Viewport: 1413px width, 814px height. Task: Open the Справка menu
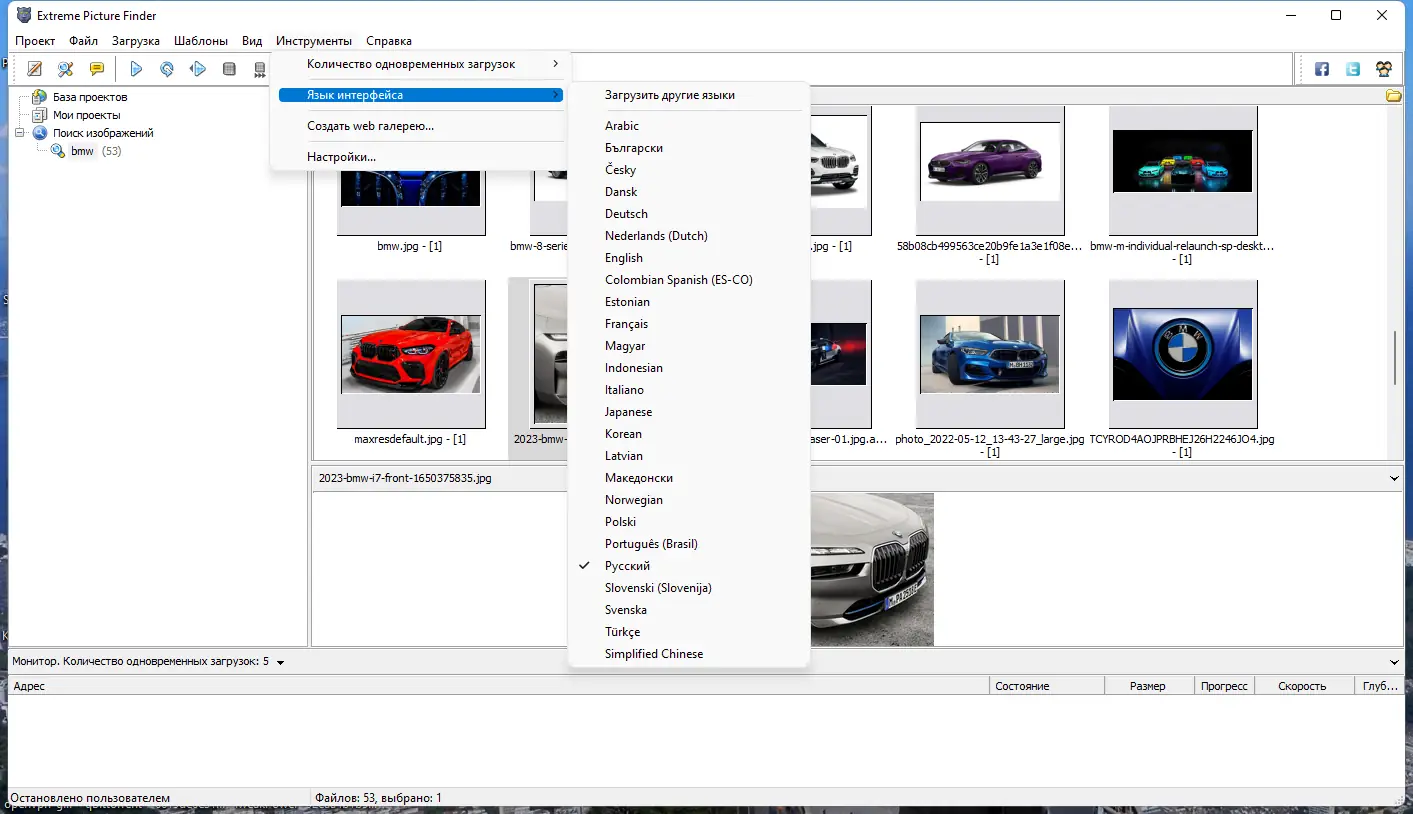click(x=388, y=41)
